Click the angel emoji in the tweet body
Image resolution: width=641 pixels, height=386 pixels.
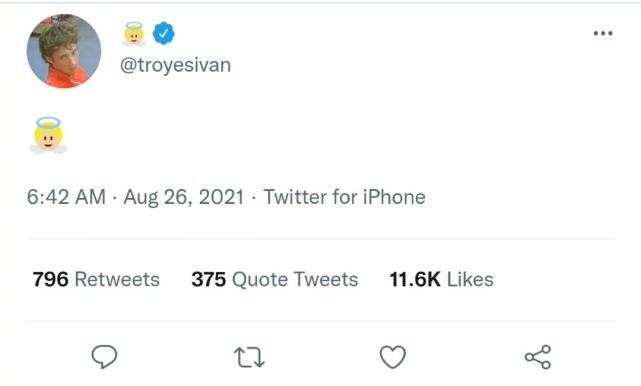coord(48,135)
